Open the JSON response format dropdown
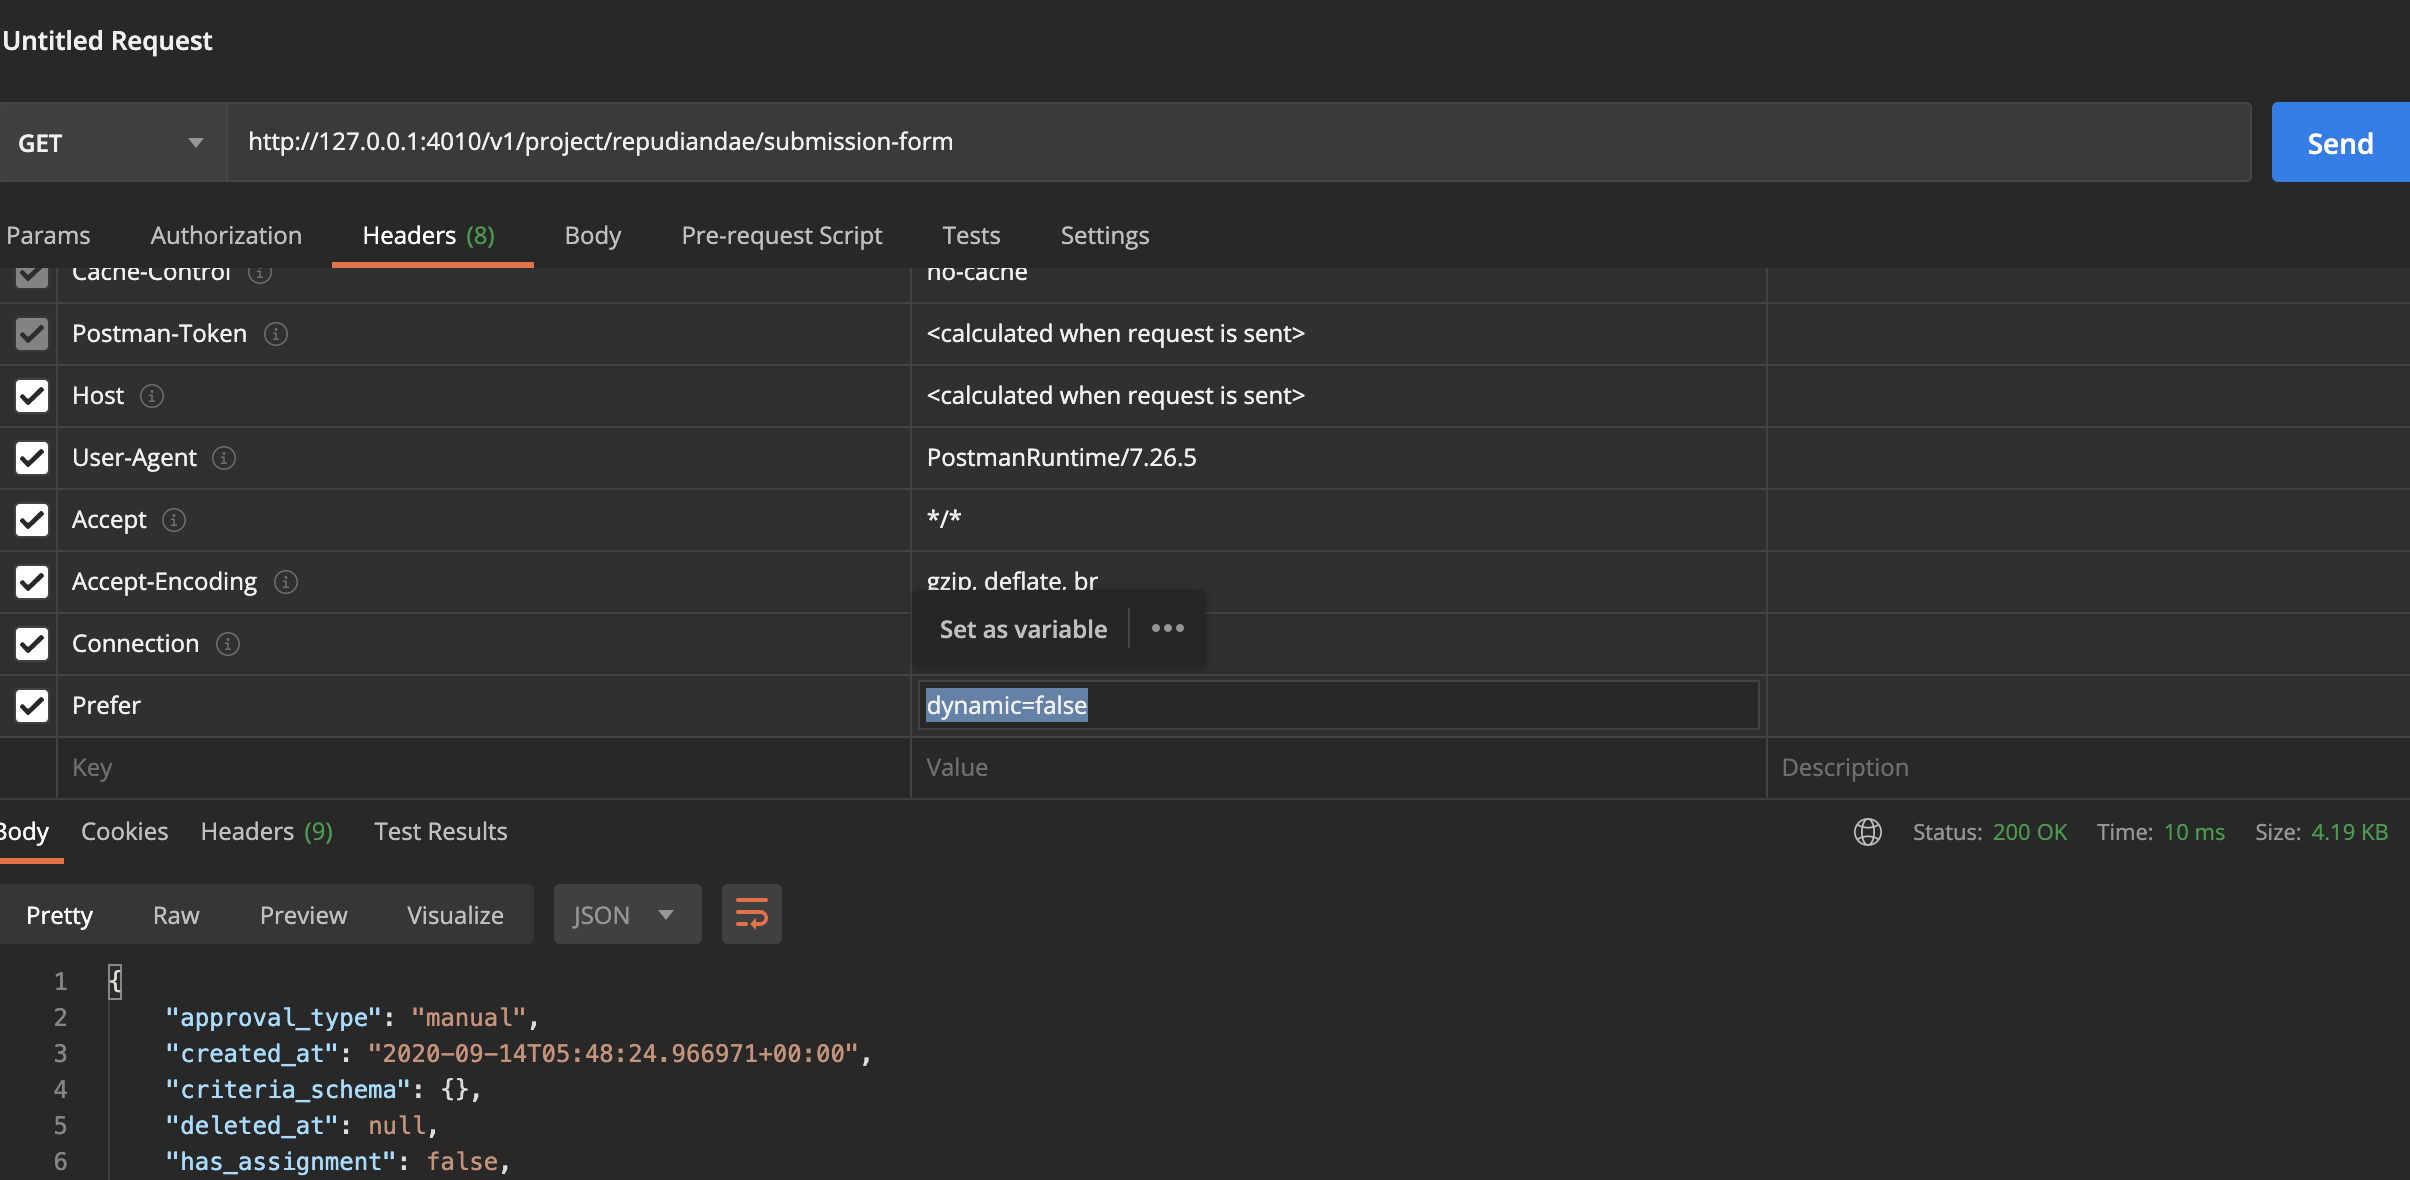This screenshot has width=2410, height=1180. point(626,913)
